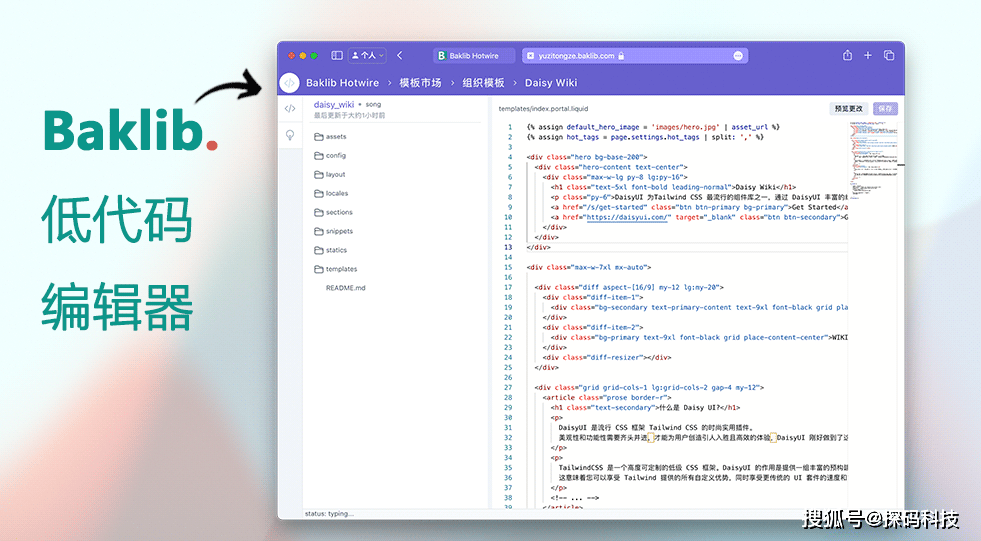Click the code minimap preview
This screenshot has height=541, width=981.
pyautogui.click(x=873, y=159)
